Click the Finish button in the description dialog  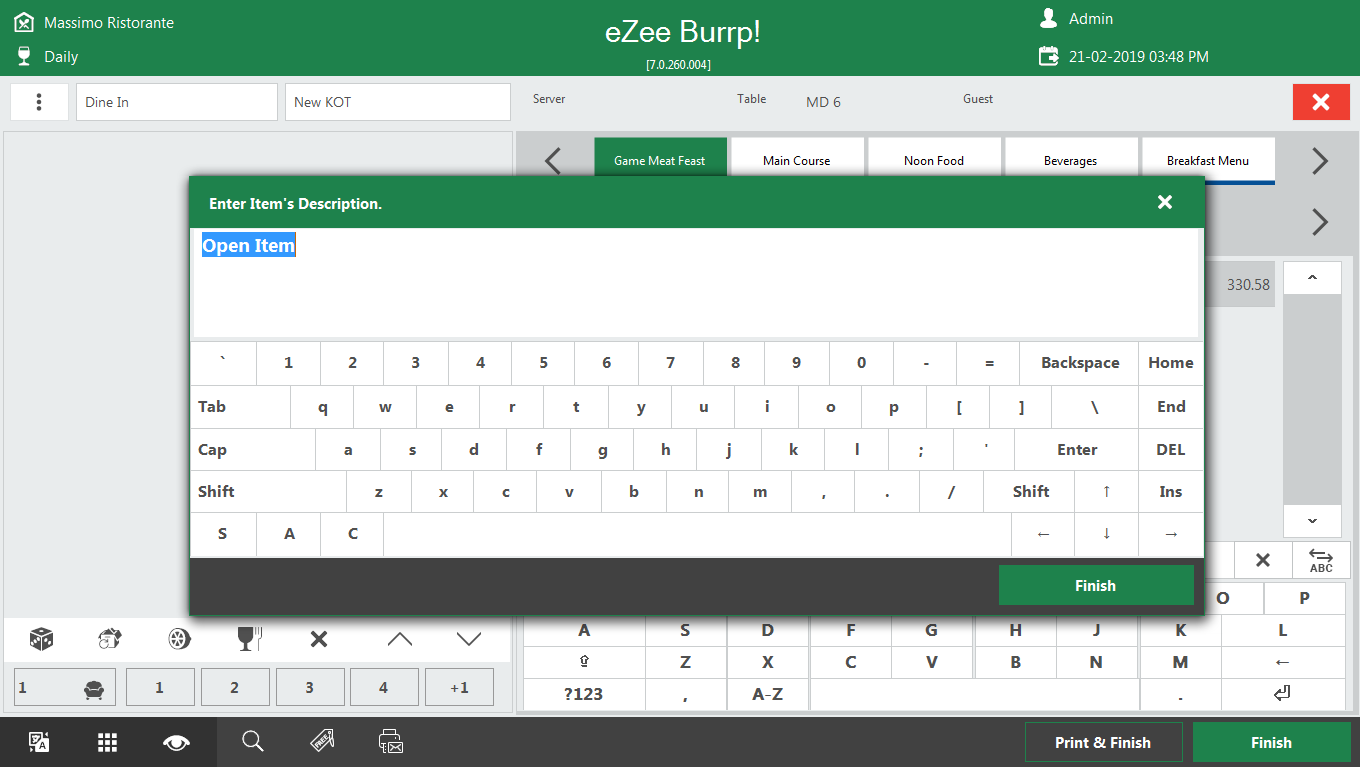coord(1096,586)
